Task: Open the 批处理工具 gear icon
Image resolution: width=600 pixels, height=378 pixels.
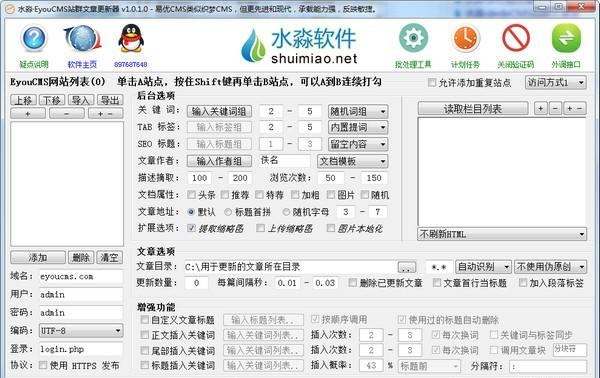Action: (413, 37)
